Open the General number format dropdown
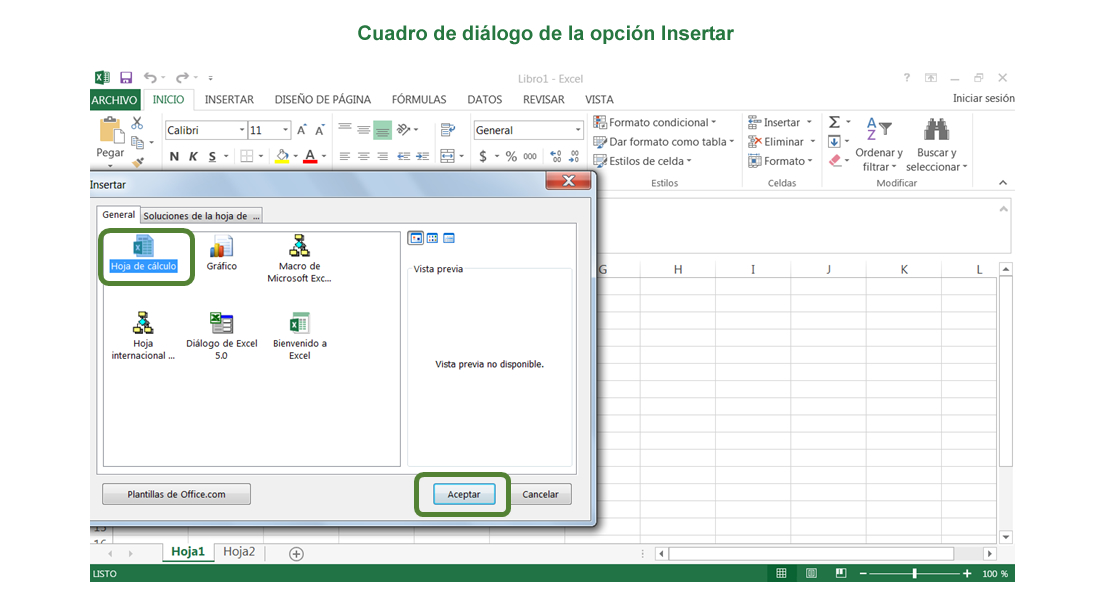Screen dimensions: 1100x608 click(x=578, y=130)
